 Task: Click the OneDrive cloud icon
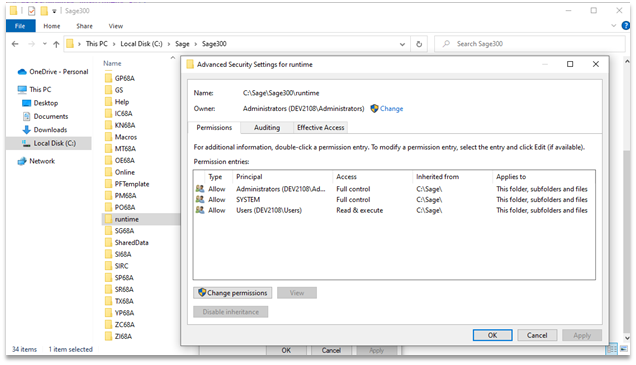click(x=22, y=72)
